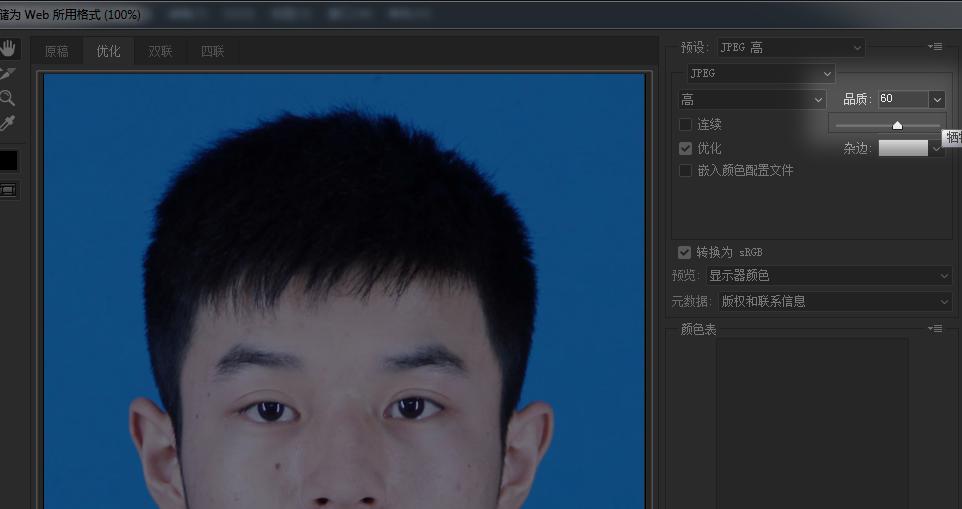
Task: Click the quality slider handle
Action: (898, 126)
